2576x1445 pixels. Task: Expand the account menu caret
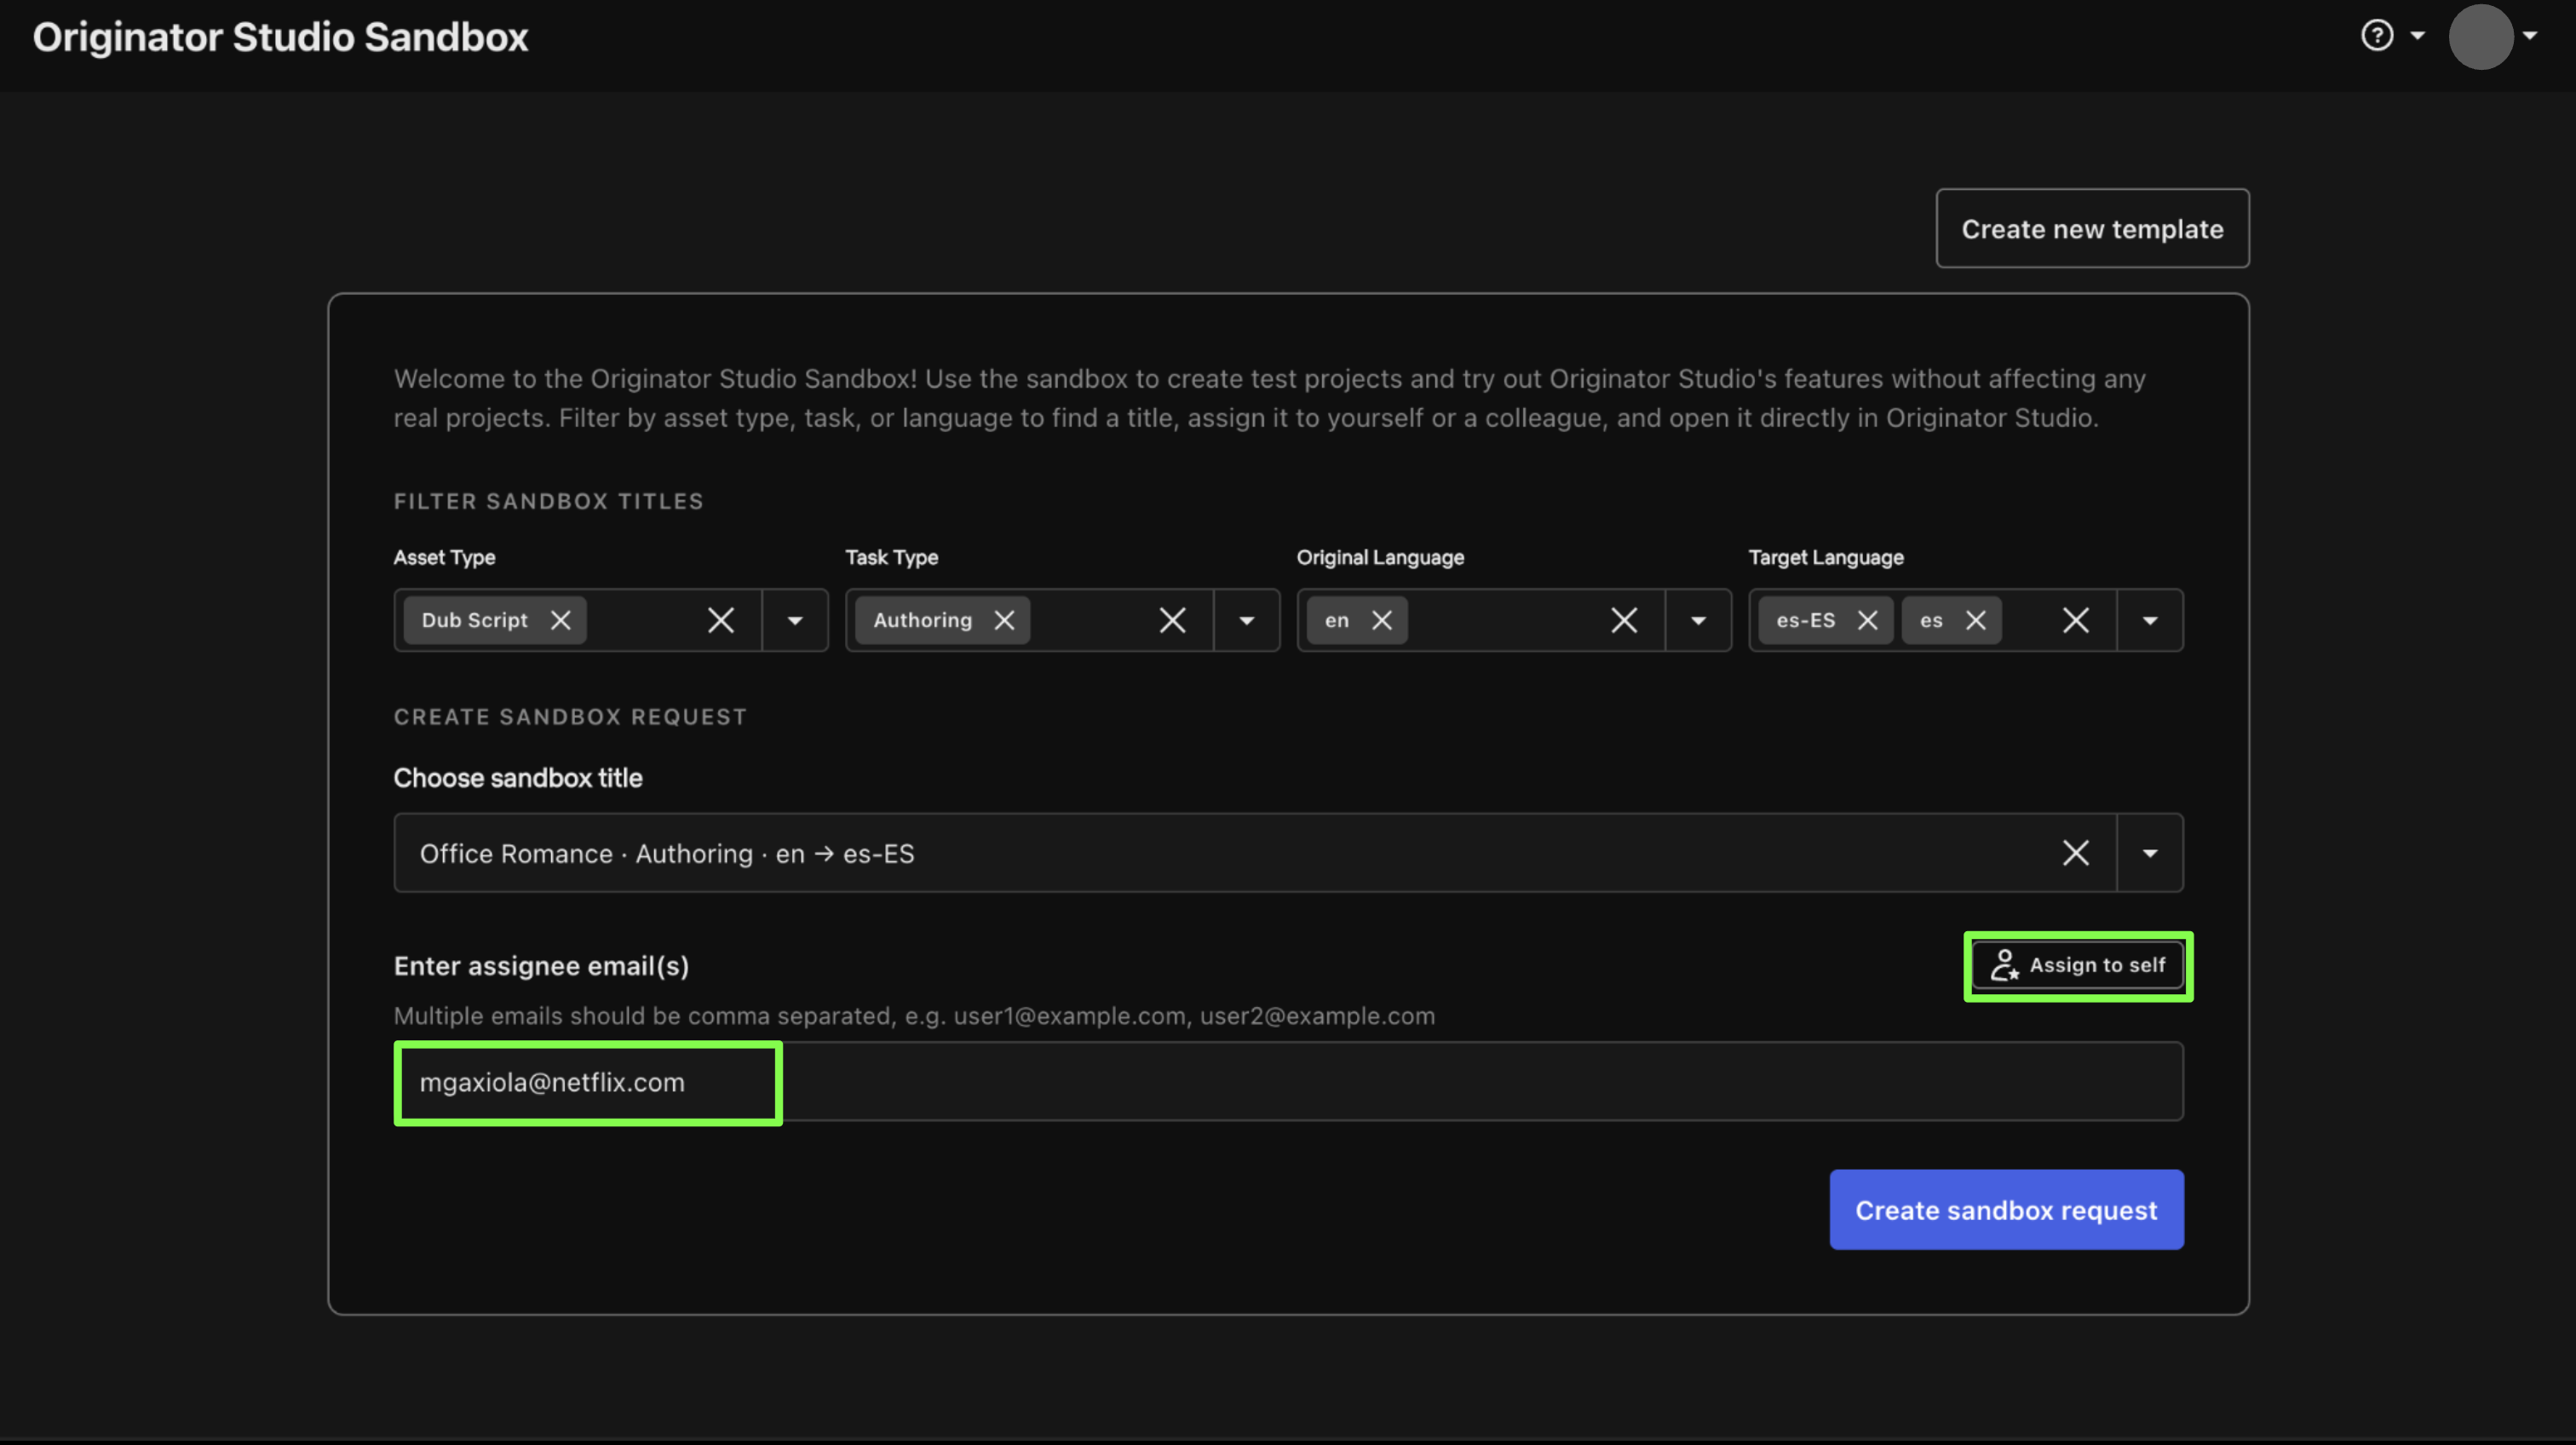[2530, 36]
